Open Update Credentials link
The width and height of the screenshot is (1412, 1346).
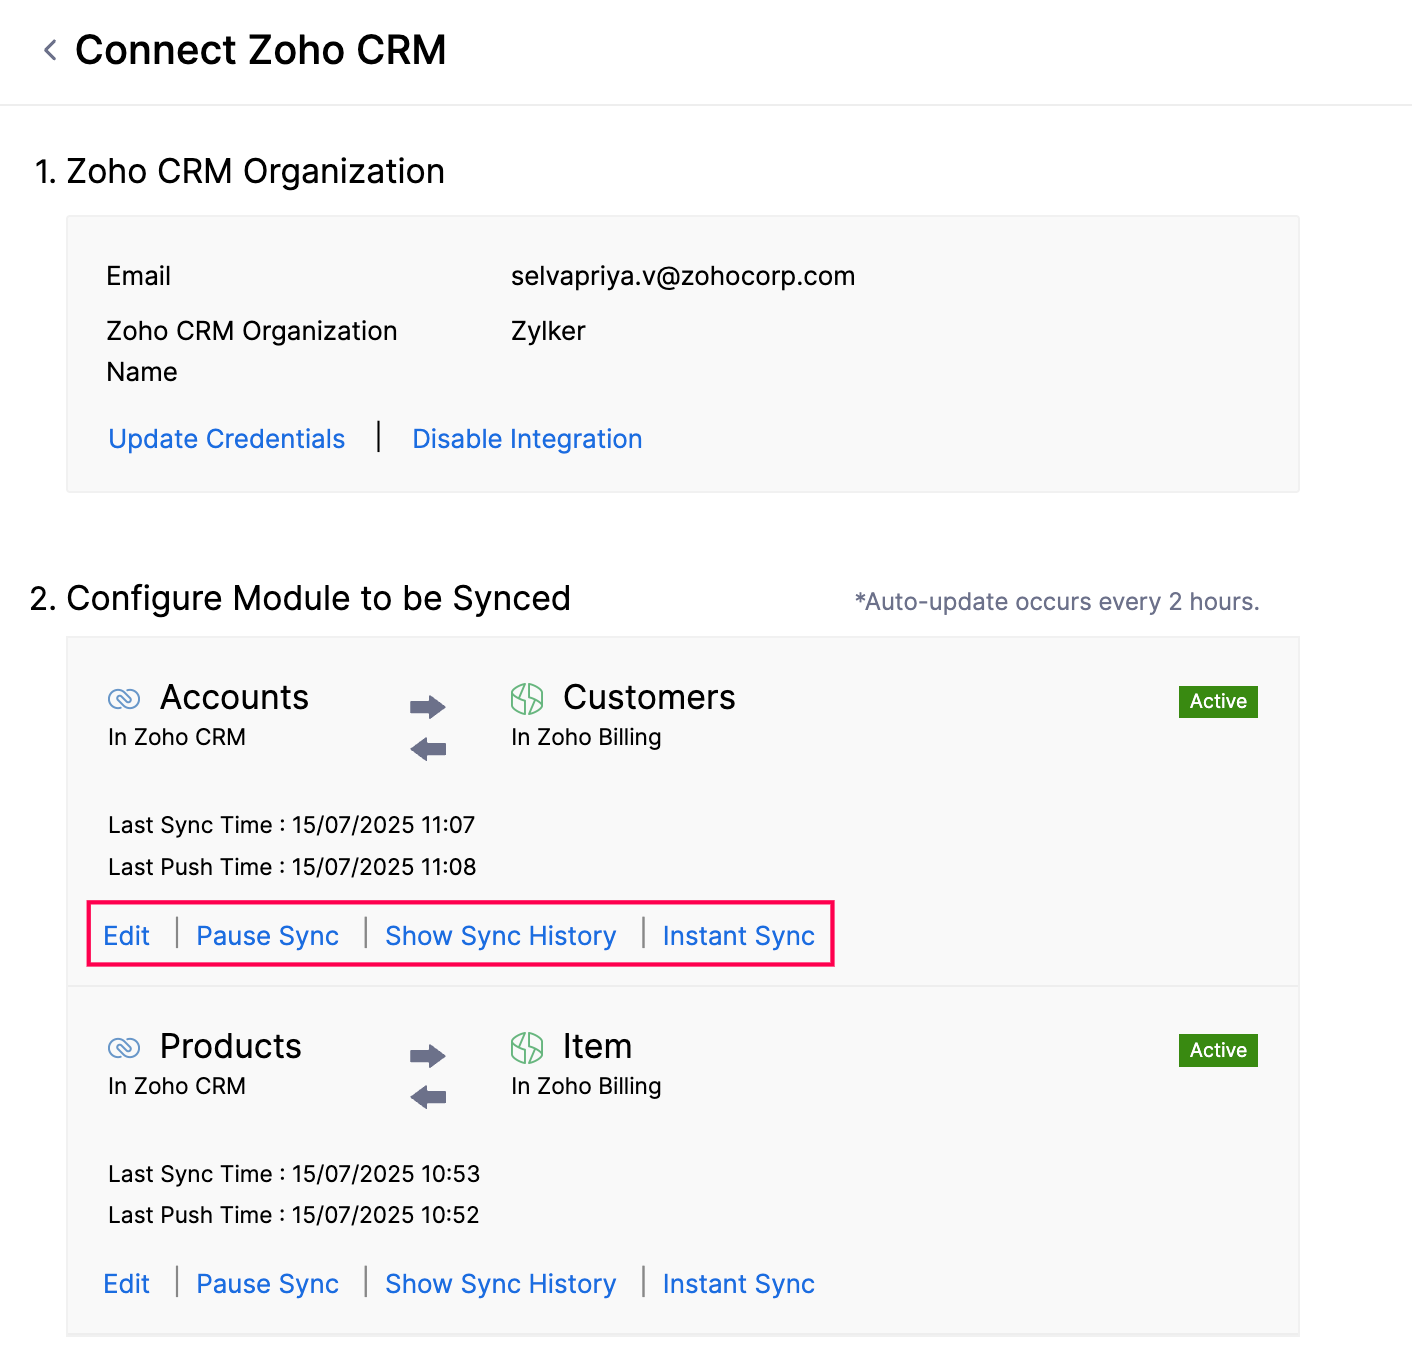227,439
